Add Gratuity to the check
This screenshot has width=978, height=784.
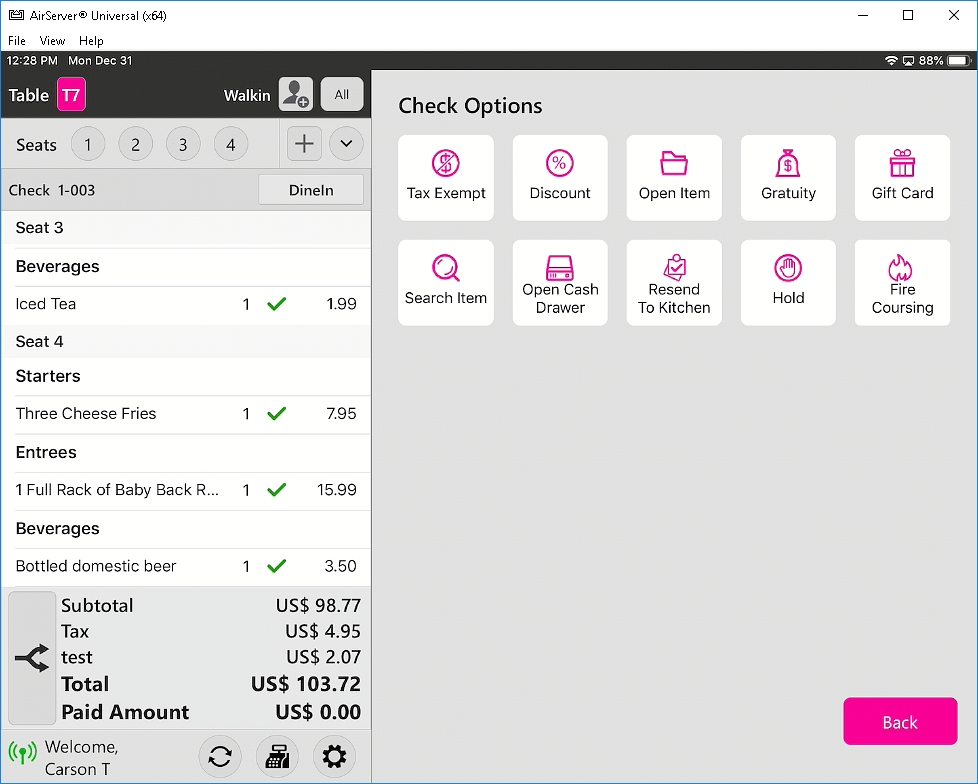[788, 177]
